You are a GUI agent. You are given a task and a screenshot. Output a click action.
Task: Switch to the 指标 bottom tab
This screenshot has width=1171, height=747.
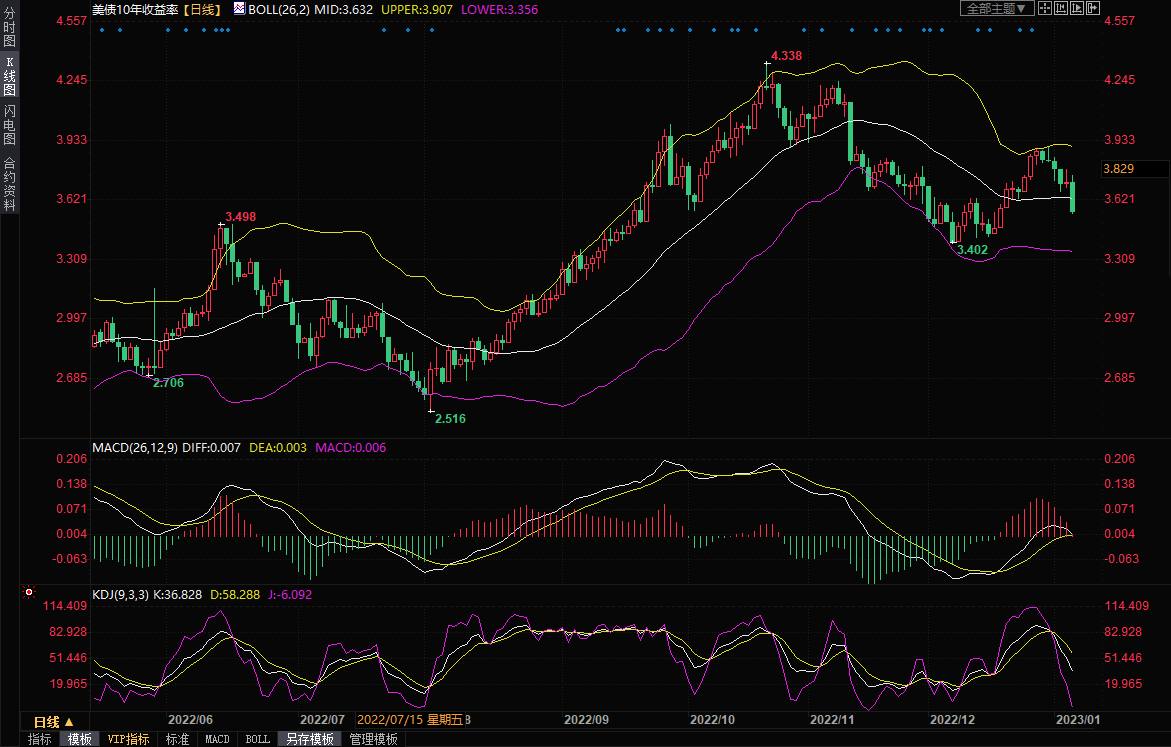40,739
